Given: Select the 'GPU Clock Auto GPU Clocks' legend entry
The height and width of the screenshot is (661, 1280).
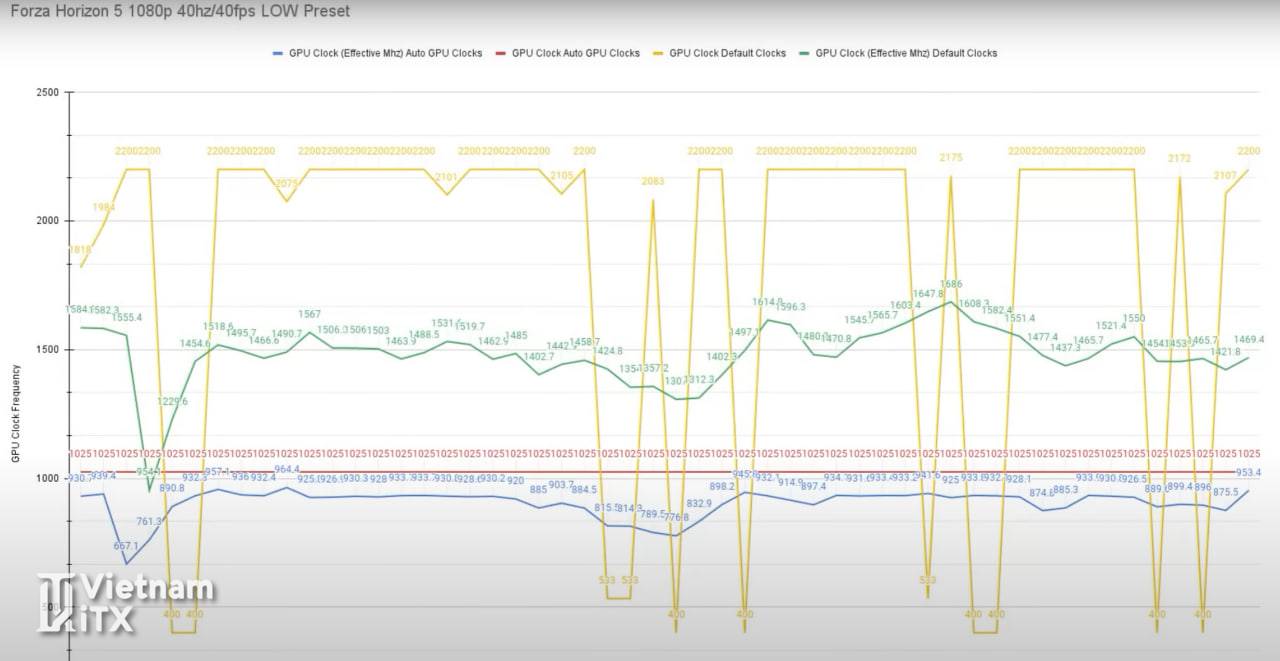Looking at the screenshot, I should 575,53.
